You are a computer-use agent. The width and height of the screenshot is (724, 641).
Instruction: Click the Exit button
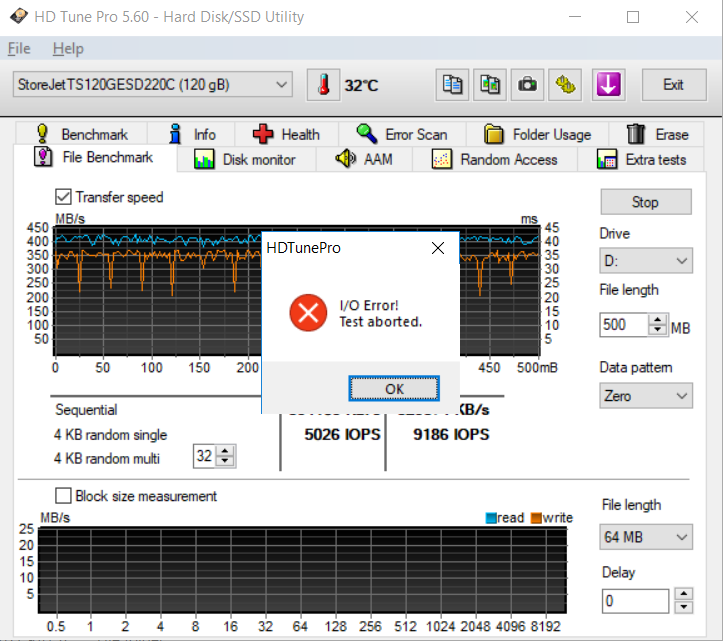pos(674,85)
